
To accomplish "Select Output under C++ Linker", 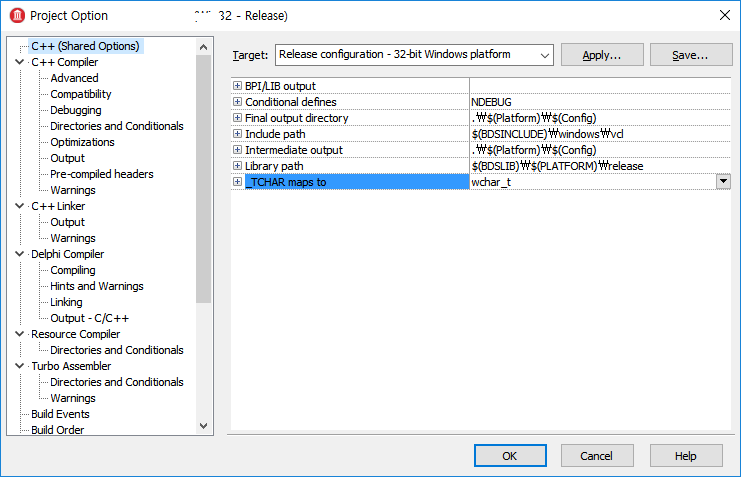I will click(x=68, y=222).
